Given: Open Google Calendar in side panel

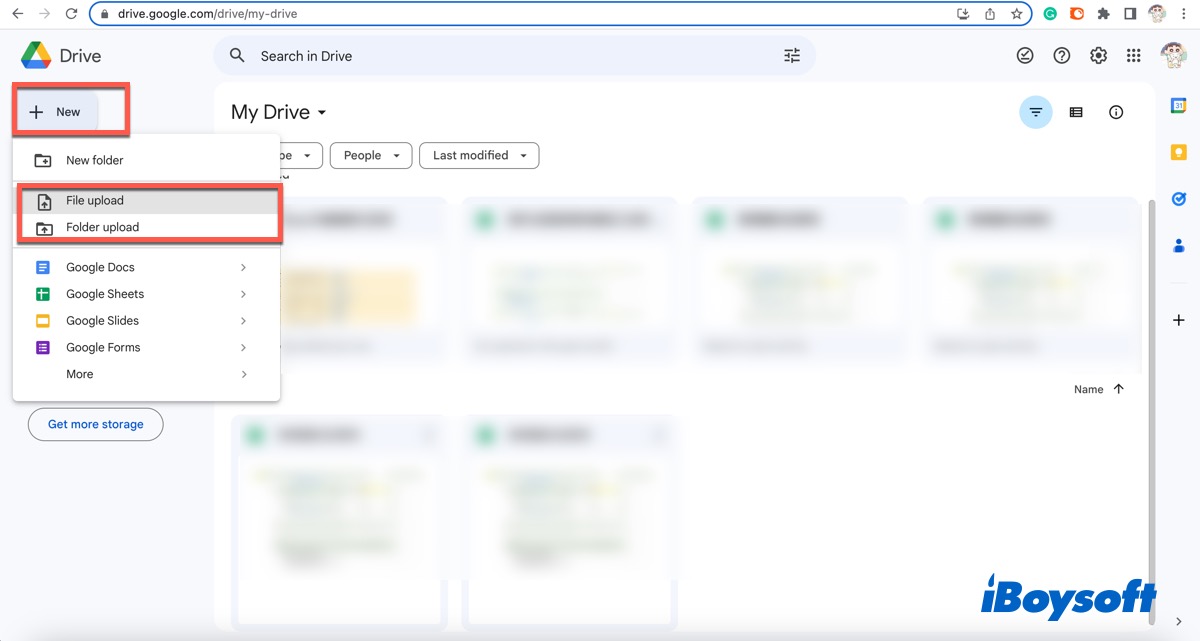Looking at the screenshot, I should click(x=1179, y=106).
